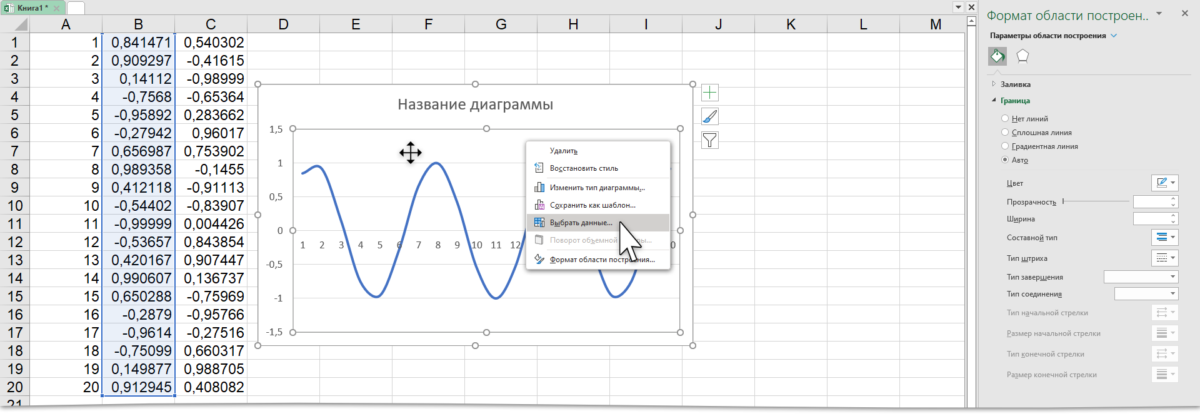Choose the 'Сплошная линия' radio option
This screenshot has height=416, width=1200.
[x=1006, y=133]
